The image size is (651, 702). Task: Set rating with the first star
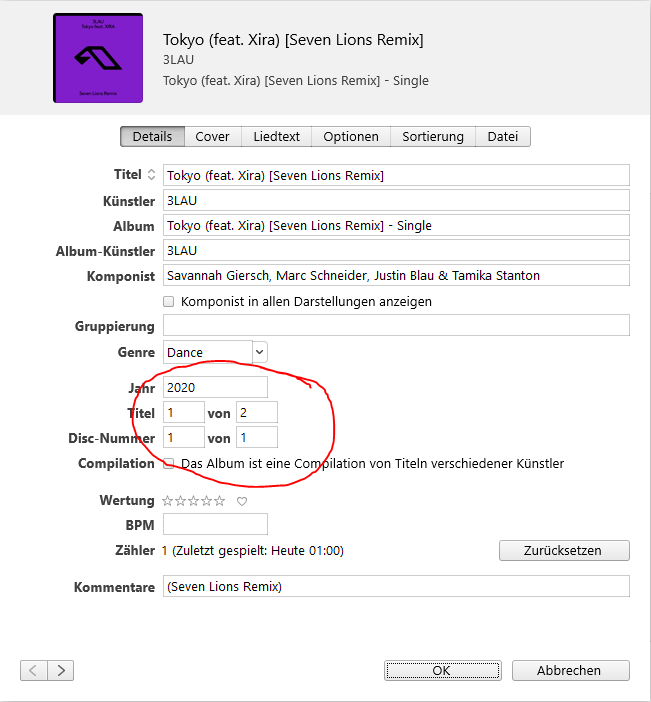pos(167,501)
